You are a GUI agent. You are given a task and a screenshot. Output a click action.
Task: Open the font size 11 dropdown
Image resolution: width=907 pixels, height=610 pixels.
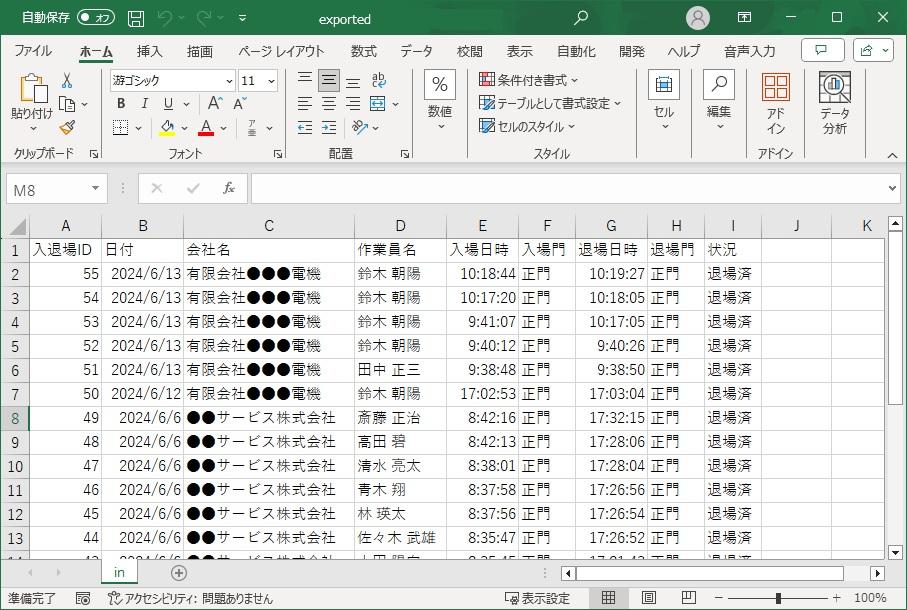(271, 81)
